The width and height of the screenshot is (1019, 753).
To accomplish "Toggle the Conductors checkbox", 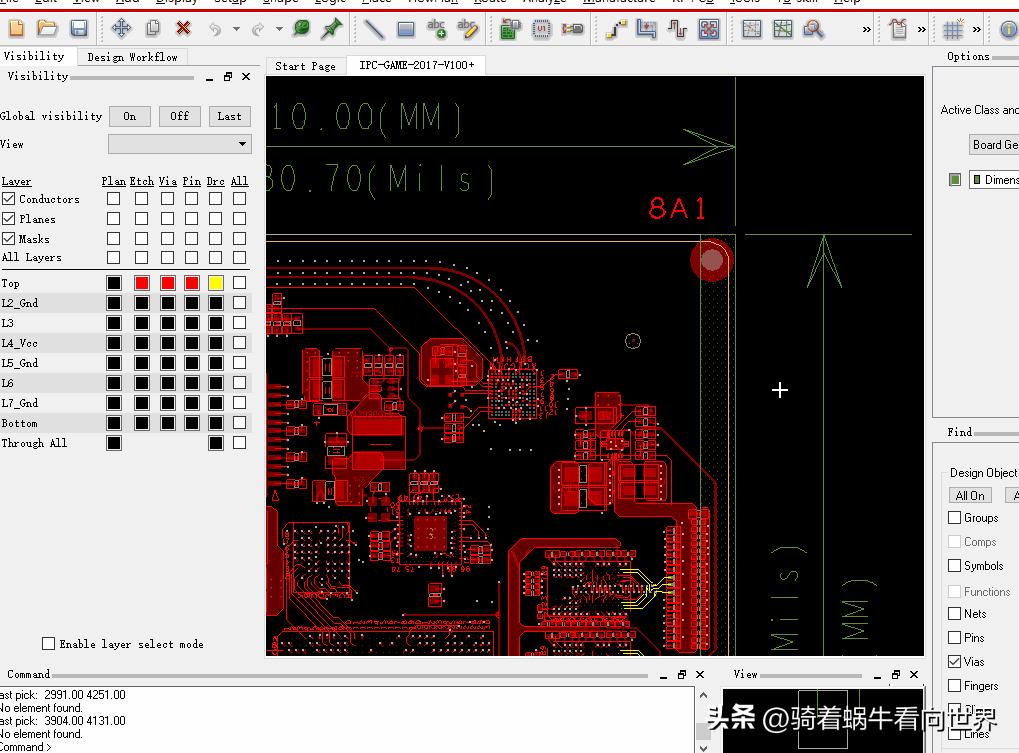I will click(x=9, y=199).
